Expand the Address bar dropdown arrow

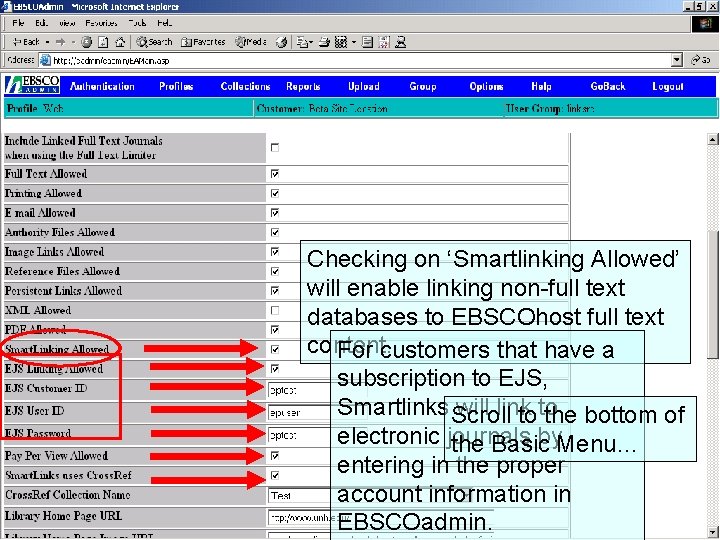pos(677,60)
